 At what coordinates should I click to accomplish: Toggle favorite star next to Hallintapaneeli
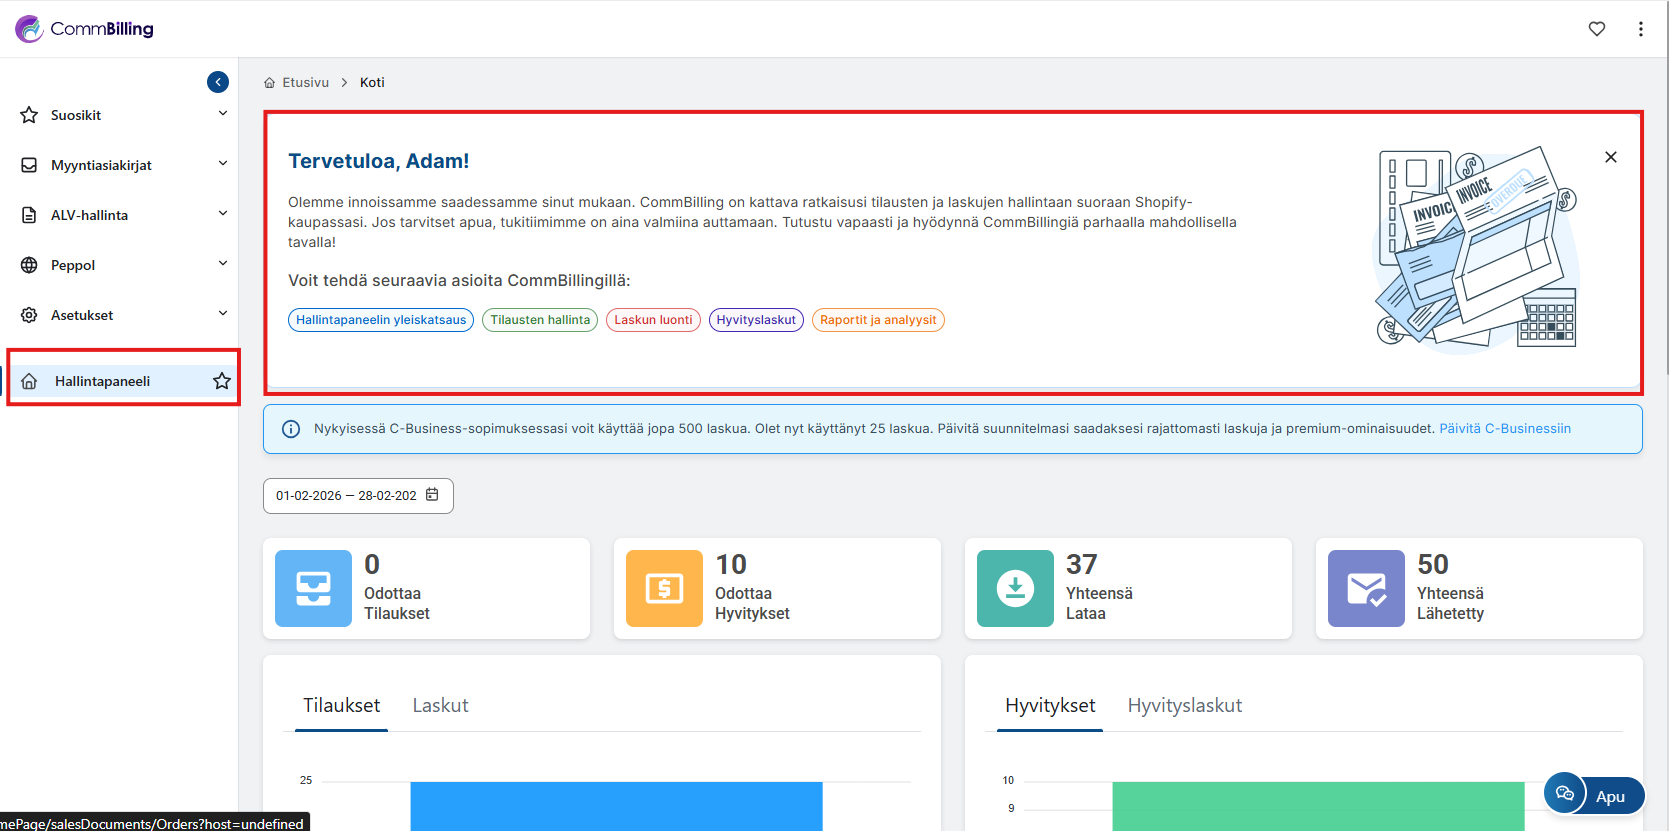(x=222, y=381)
